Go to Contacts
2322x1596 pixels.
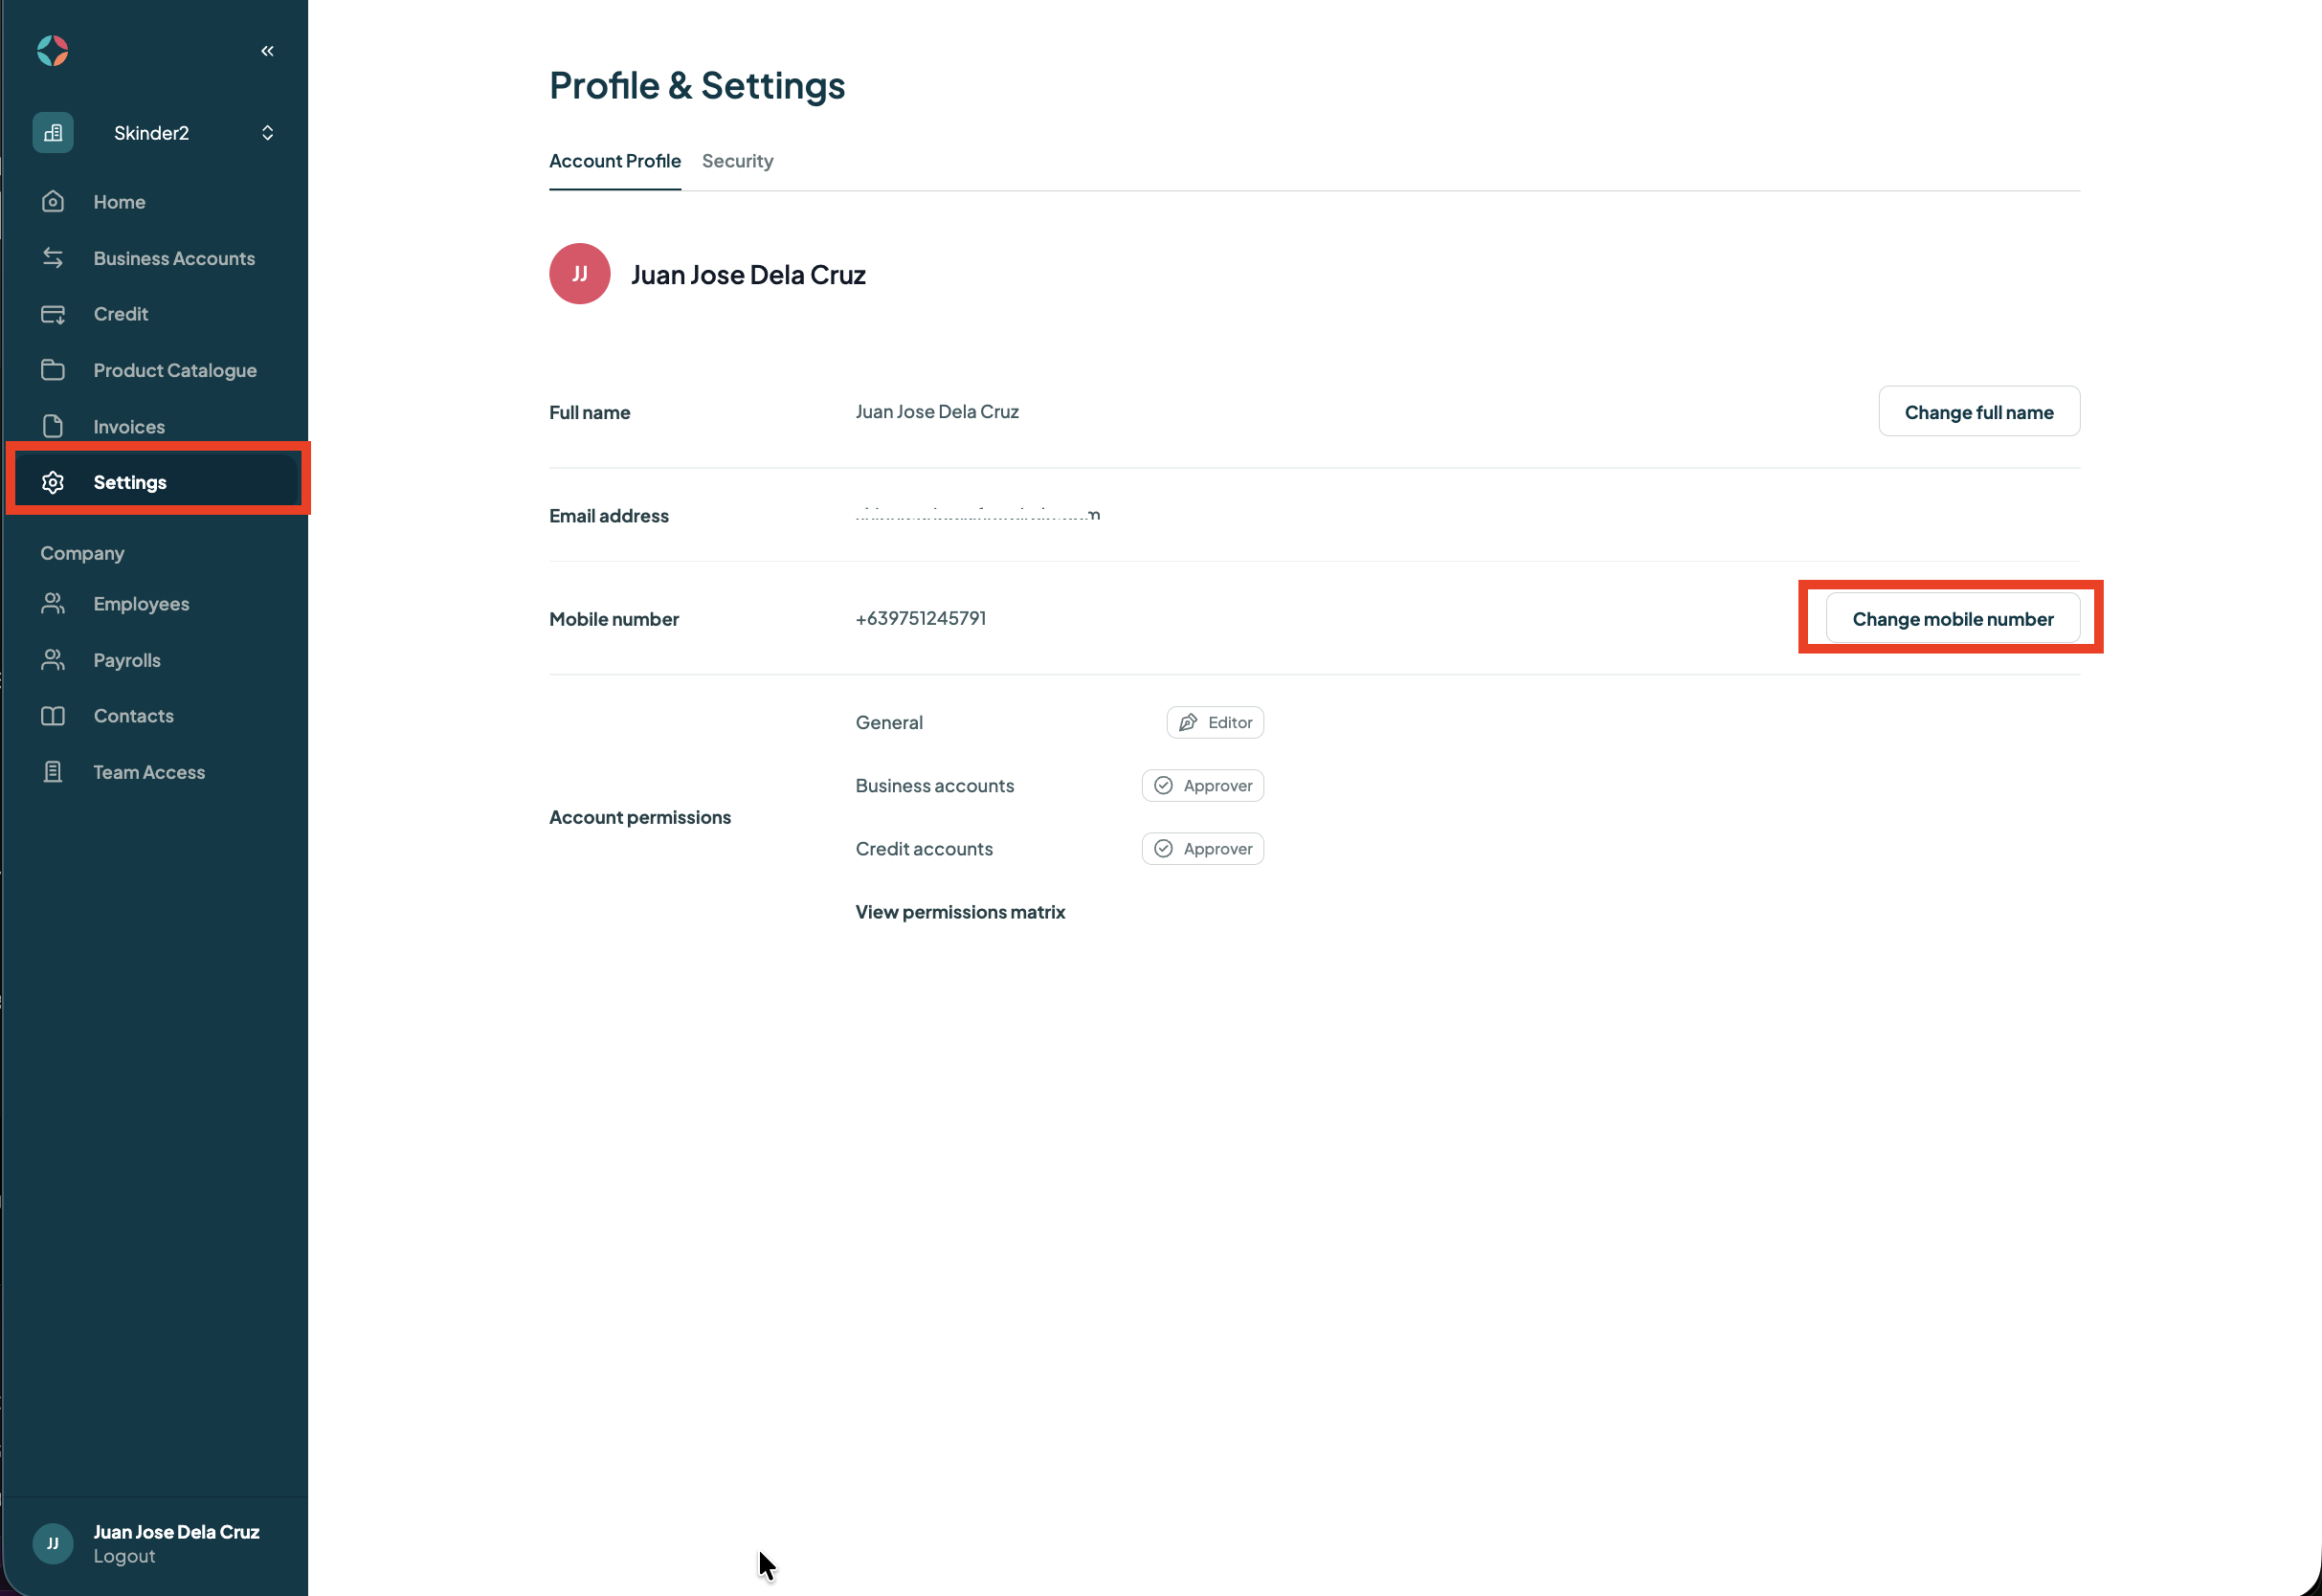(156, 716)
